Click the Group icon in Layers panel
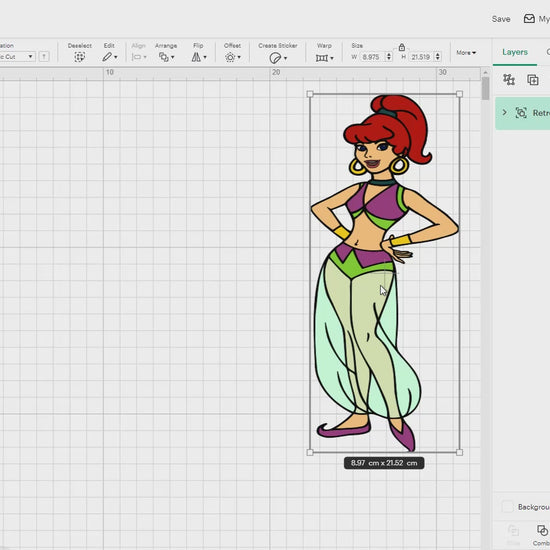 pyautogui.click(x=509, y=80)
